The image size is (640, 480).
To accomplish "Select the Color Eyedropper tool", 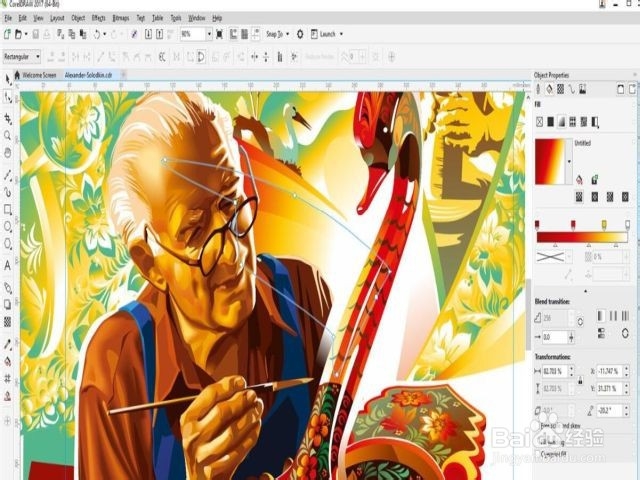I will tap(7, 344).
